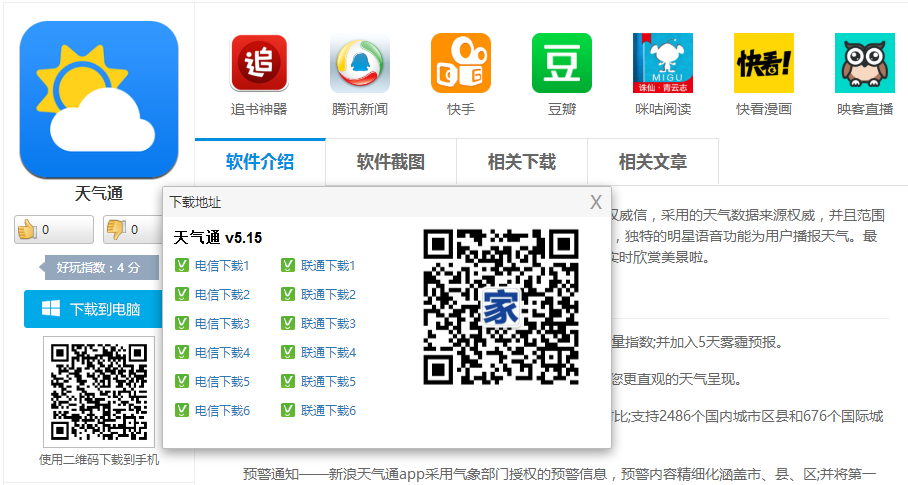
Task: Click the 联通下载4 link
Action: tap(328, 352)
